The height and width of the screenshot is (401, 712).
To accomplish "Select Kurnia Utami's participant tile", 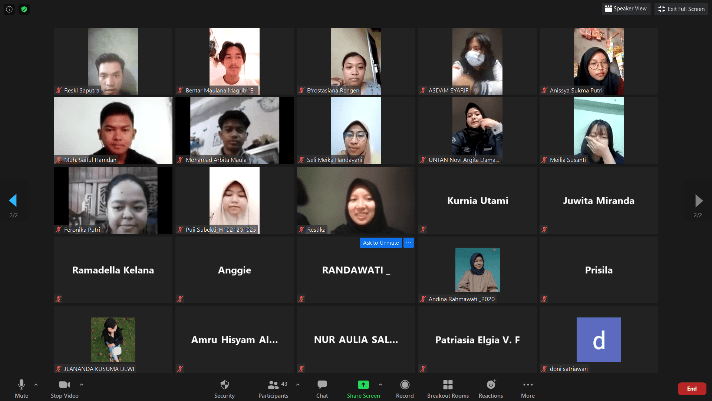I will point(476,200).
